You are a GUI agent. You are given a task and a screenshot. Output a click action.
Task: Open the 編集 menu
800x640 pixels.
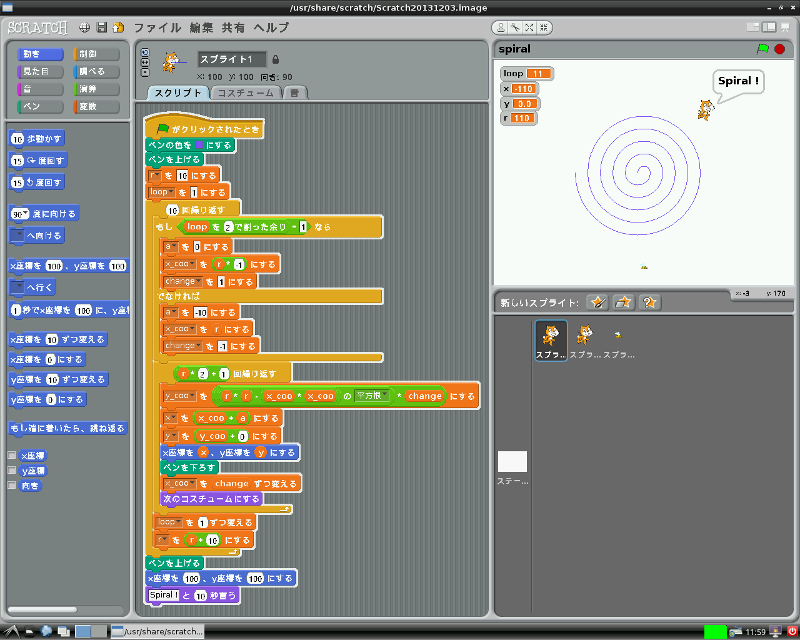click(201, 28)
